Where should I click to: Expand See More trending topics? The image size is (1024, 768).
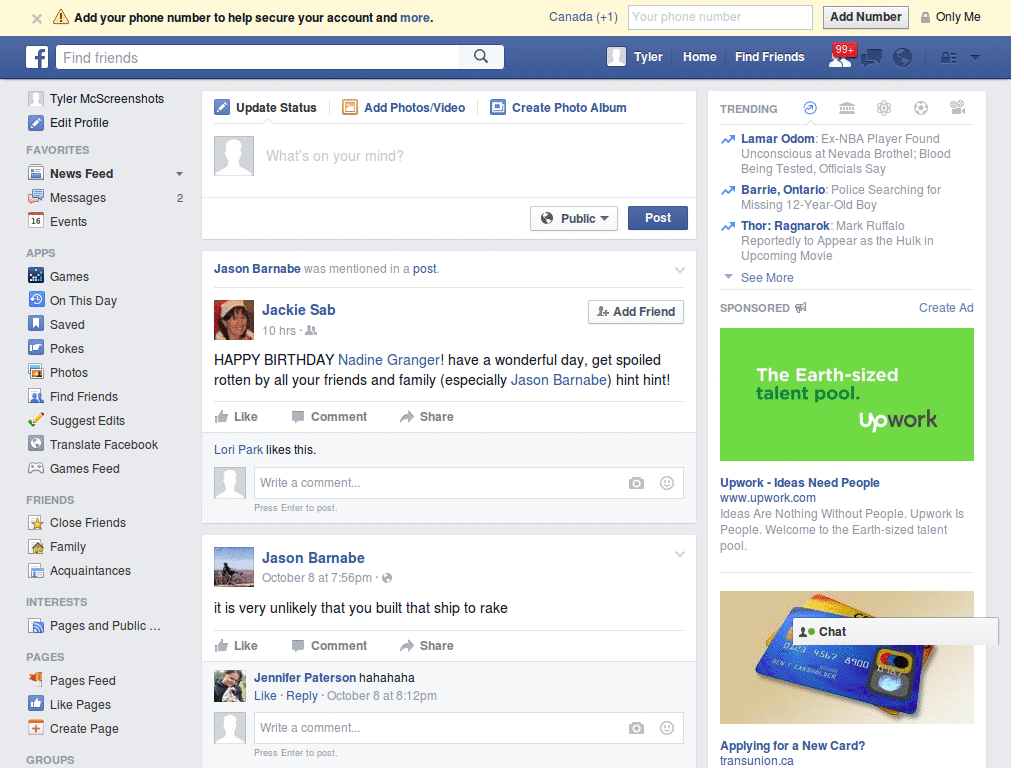click(x=767, y=278)
